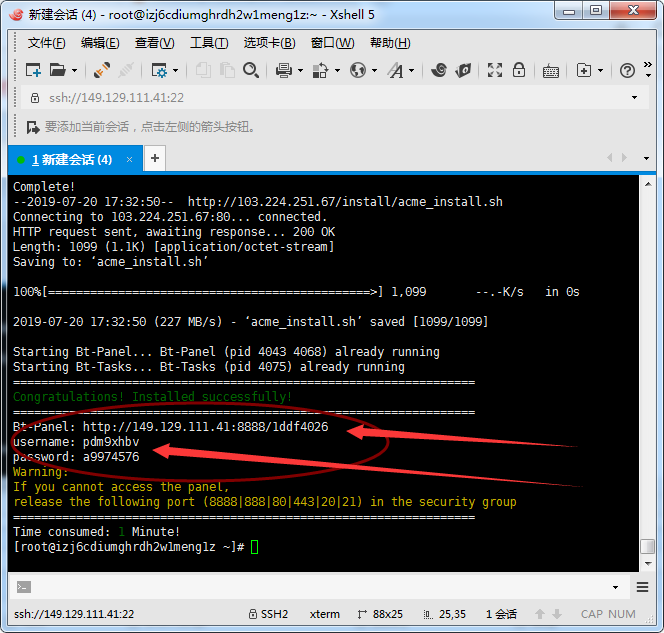This screenshot has width=664, height=633.
Task: Open the 窗口(W) menu
Action: coord(332,43)
